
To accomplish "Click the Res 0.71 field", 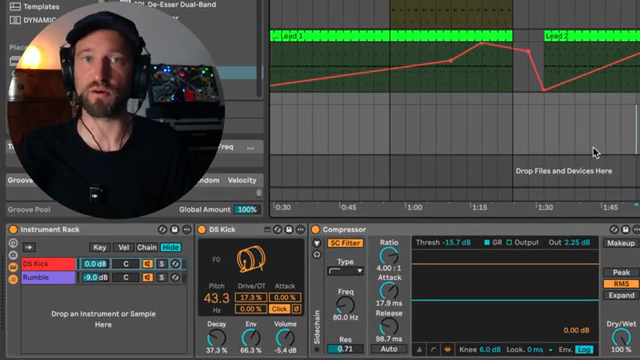I will [x=345, y=349].
